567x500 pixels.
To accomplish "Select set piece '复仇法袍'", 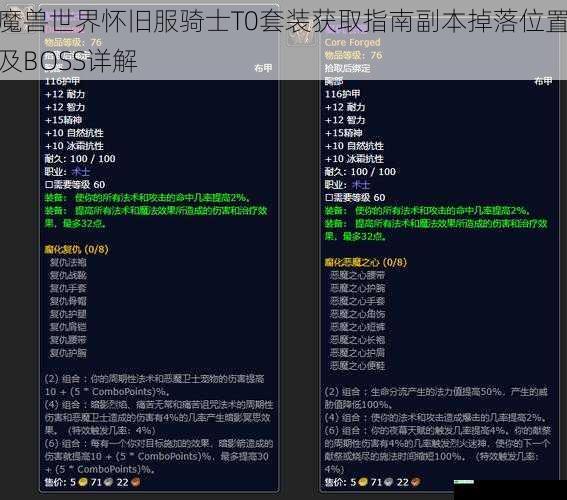I will pos(68,262).
